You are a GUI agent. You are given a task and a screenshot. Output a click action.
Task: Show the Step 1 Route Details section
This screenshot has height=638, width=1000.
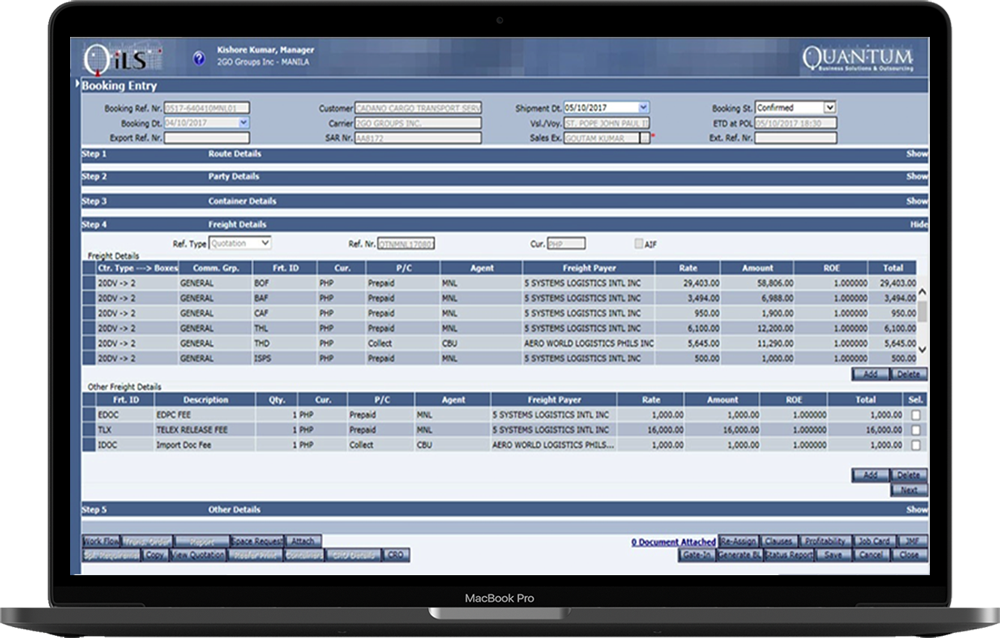[916, 156]
